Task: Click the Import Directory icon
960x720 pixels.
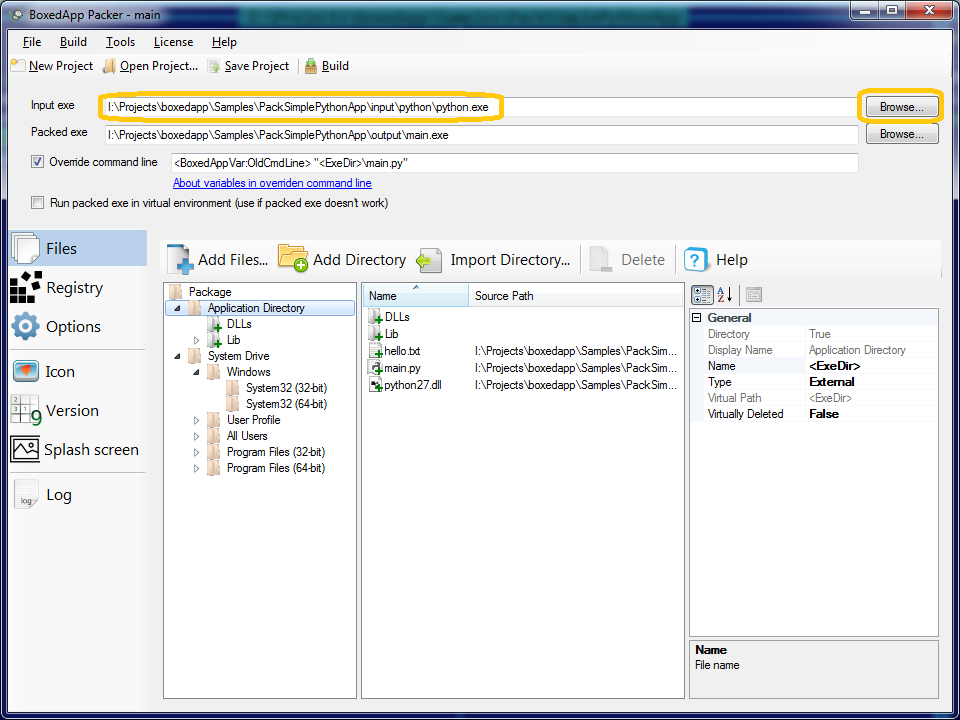Action: (429, 260)
